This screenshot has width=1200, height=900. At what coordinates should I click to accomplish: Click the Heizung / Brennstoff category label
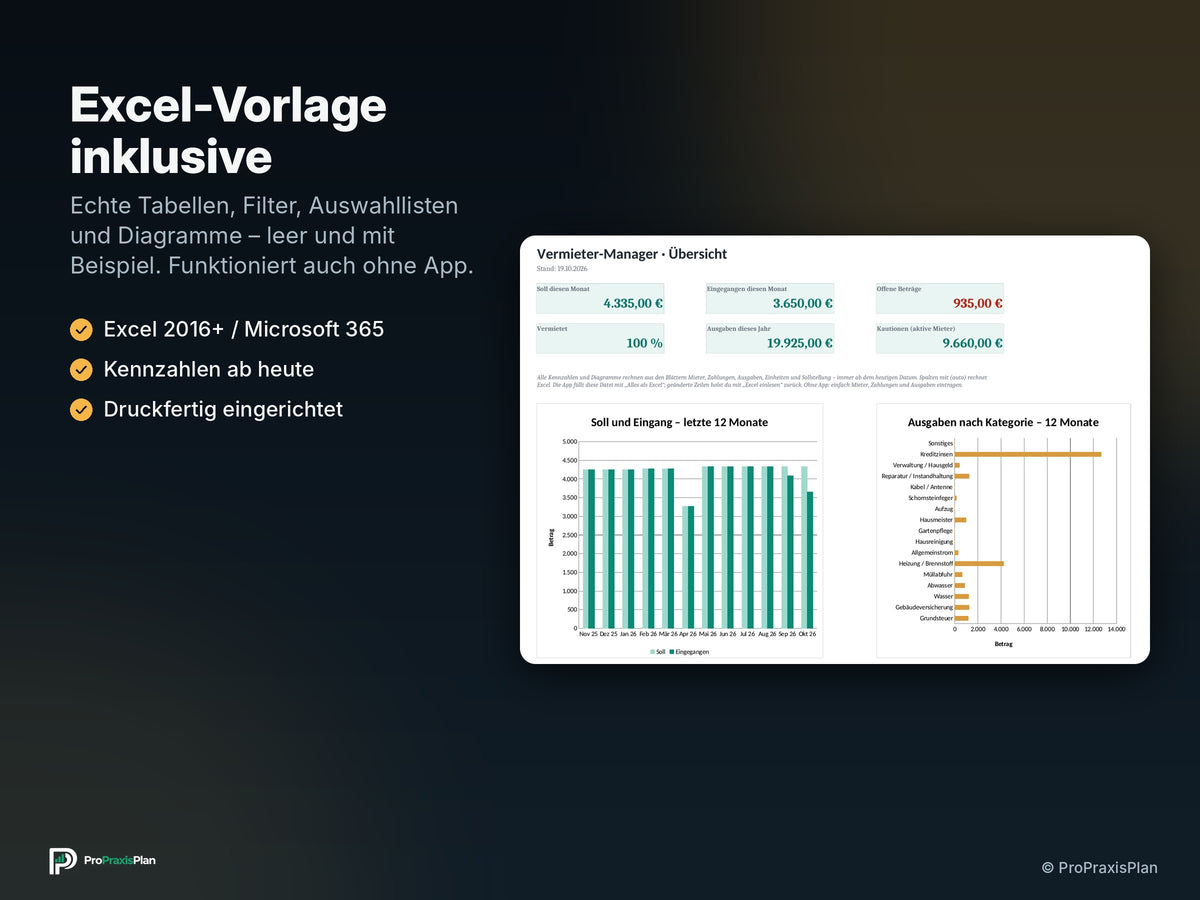point(926,564)
